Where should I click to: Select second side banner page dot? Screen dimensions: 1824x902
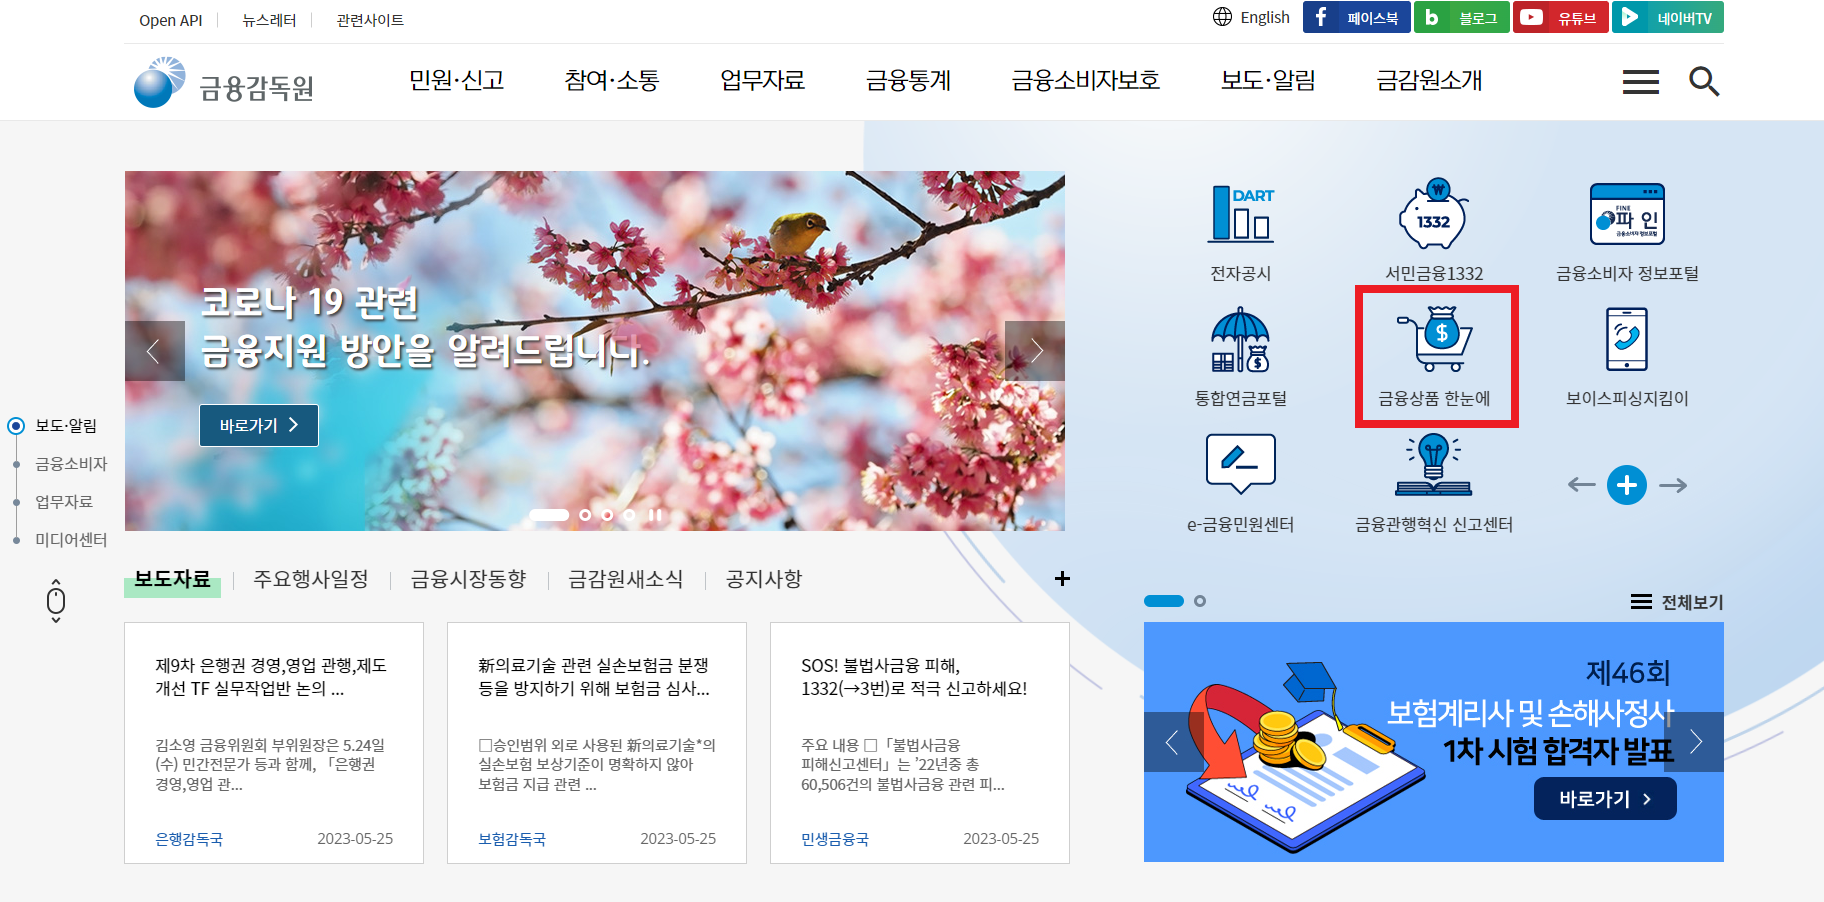tap(1200, 601)
